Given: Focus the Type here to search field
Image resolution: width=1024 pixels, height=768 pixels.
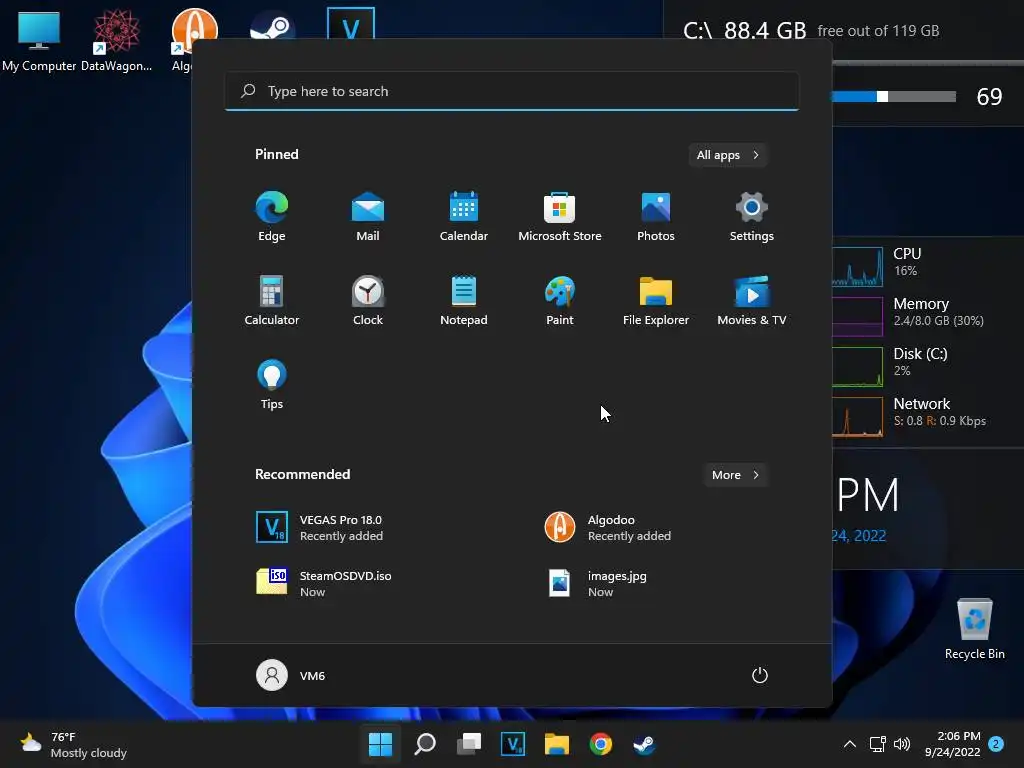Looking at the screenshot, I should point(511,91).
